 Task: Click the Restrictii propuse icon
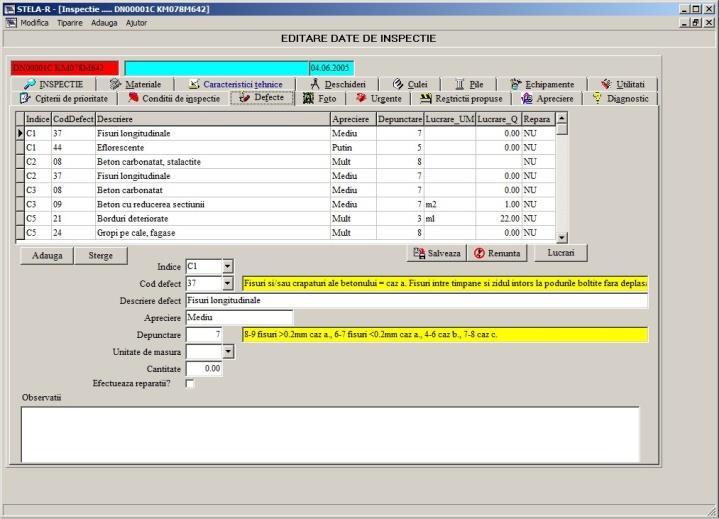point(426,98)
